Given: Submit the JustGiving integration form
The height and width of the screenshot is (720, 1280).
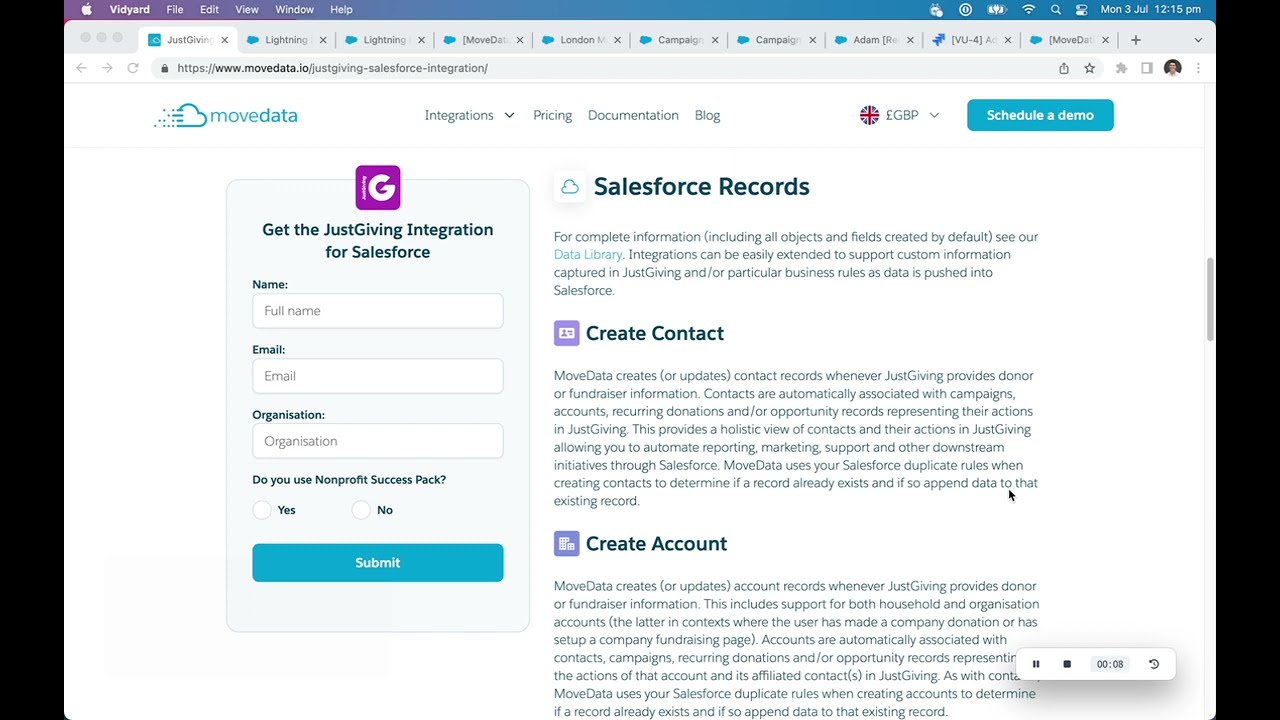Looking at the screenshot, I should click(x=378, y=563).
